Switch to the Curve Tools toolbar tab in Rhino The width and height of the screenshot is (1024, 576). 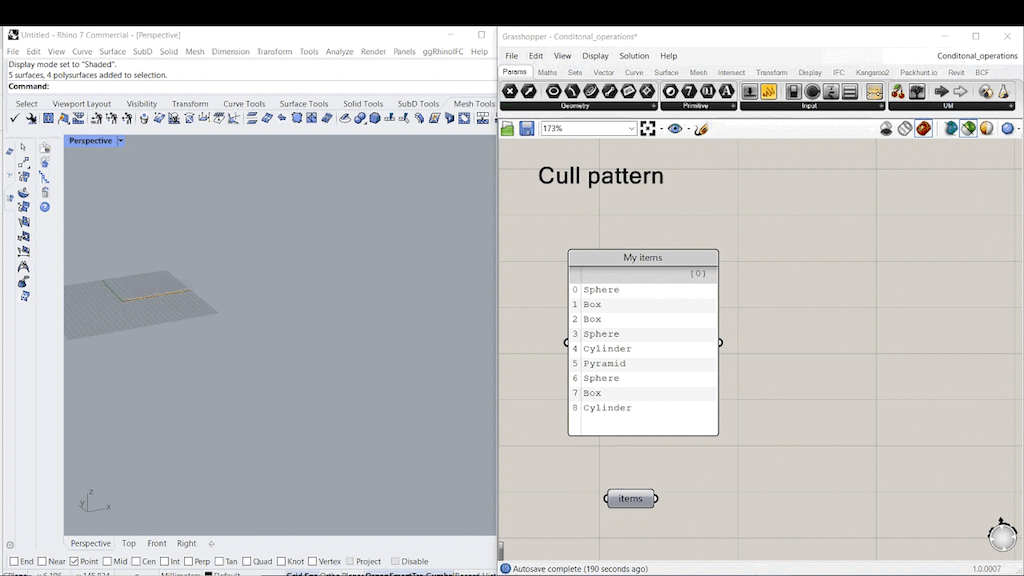[244, 104]
